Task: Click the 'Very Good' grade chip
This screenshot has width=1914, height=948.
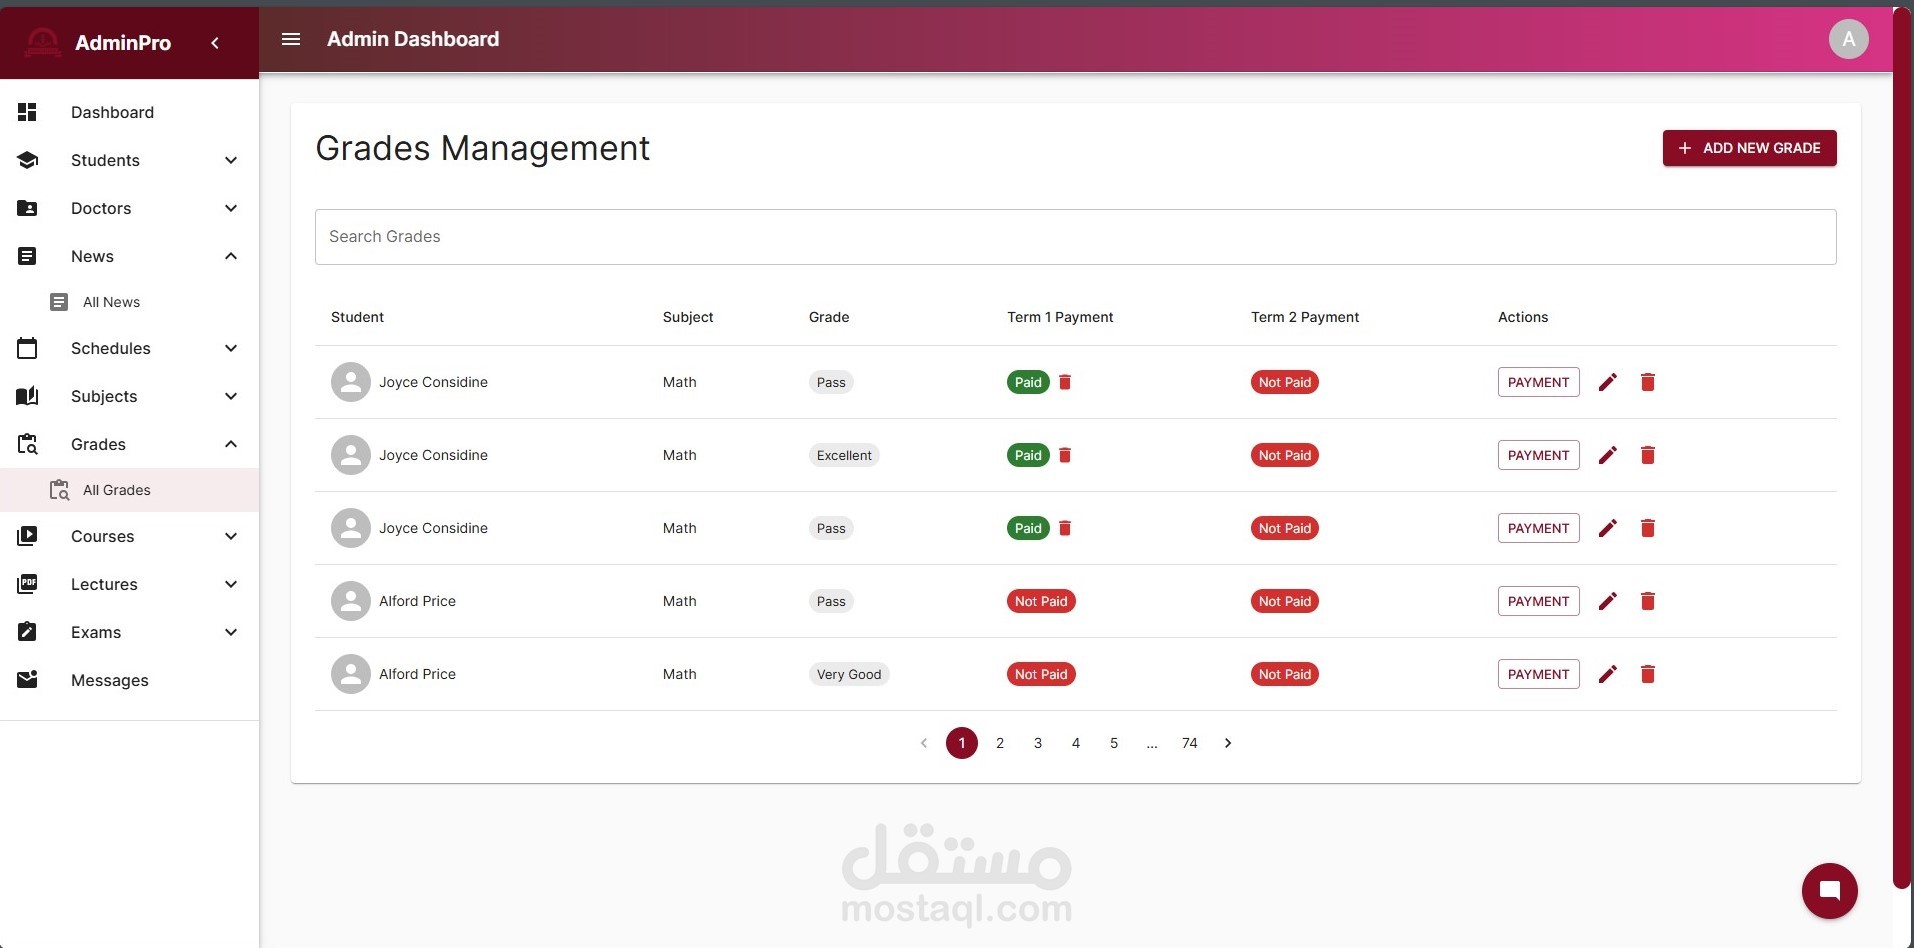Action: pos(849,674)
